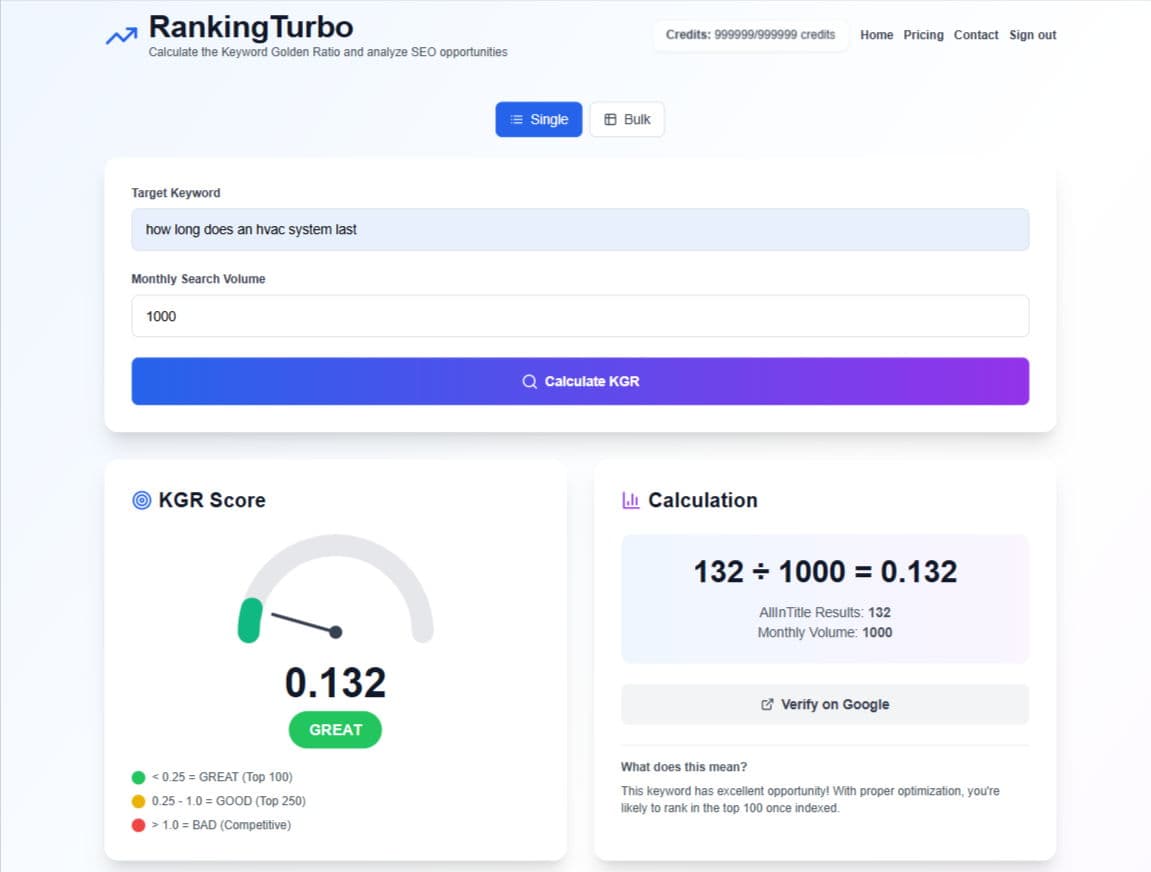Image resolution: width=1151 pixels, height=872 pixels.
Task: Select the '0.25 - 1.0 = GOOD (Top 250)' text
Action: 228,801
